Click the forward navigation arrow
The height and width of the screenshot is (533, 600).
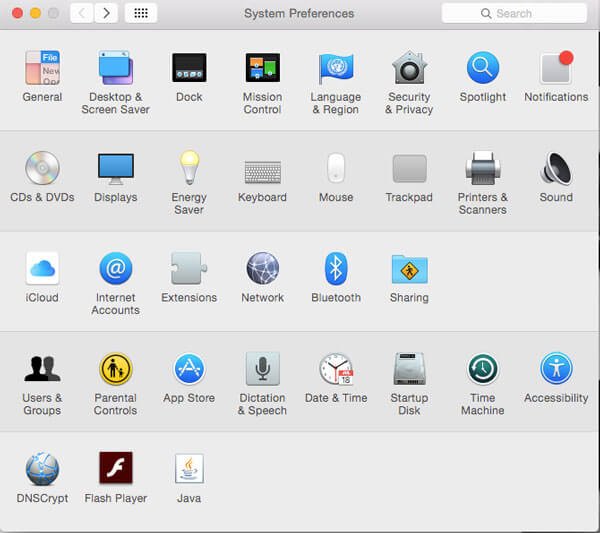point(106,13)
